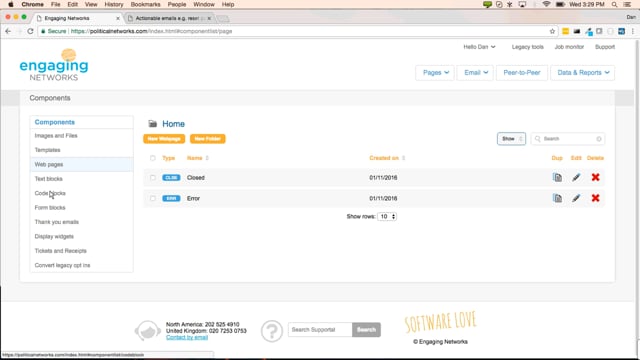Click the footer Search button
The width and height of the screenshot is (640, 360).
366,330
